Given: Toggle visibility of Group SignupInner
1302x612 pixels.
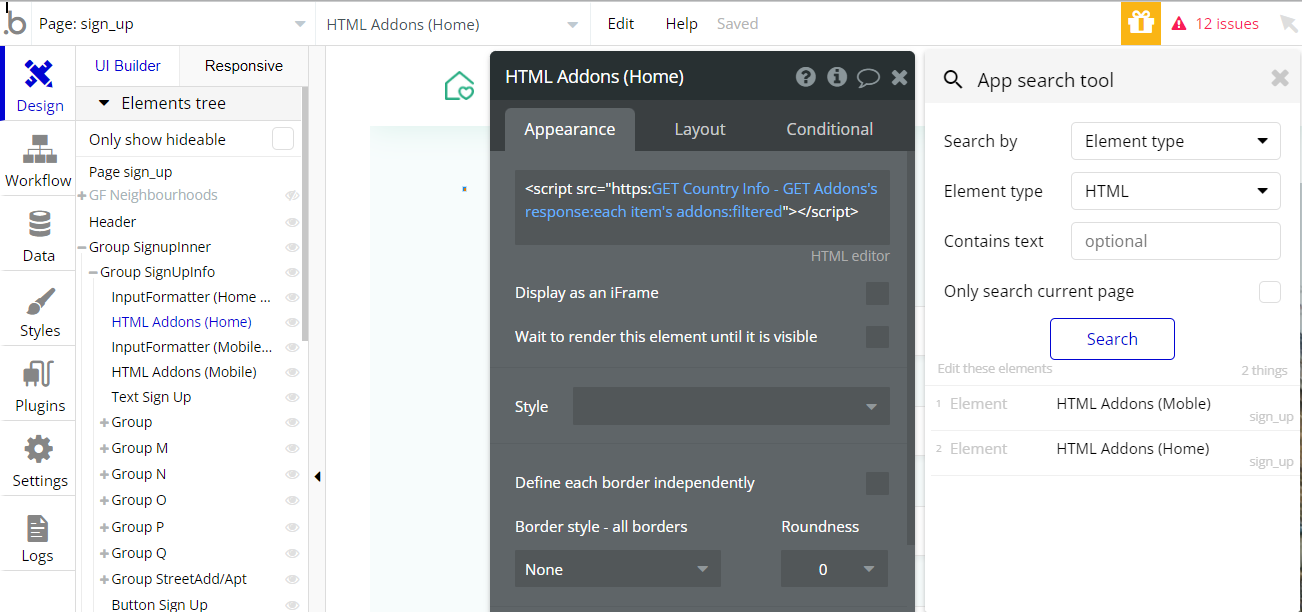Looking at the screenshot, I should click(x=292, y=247).
